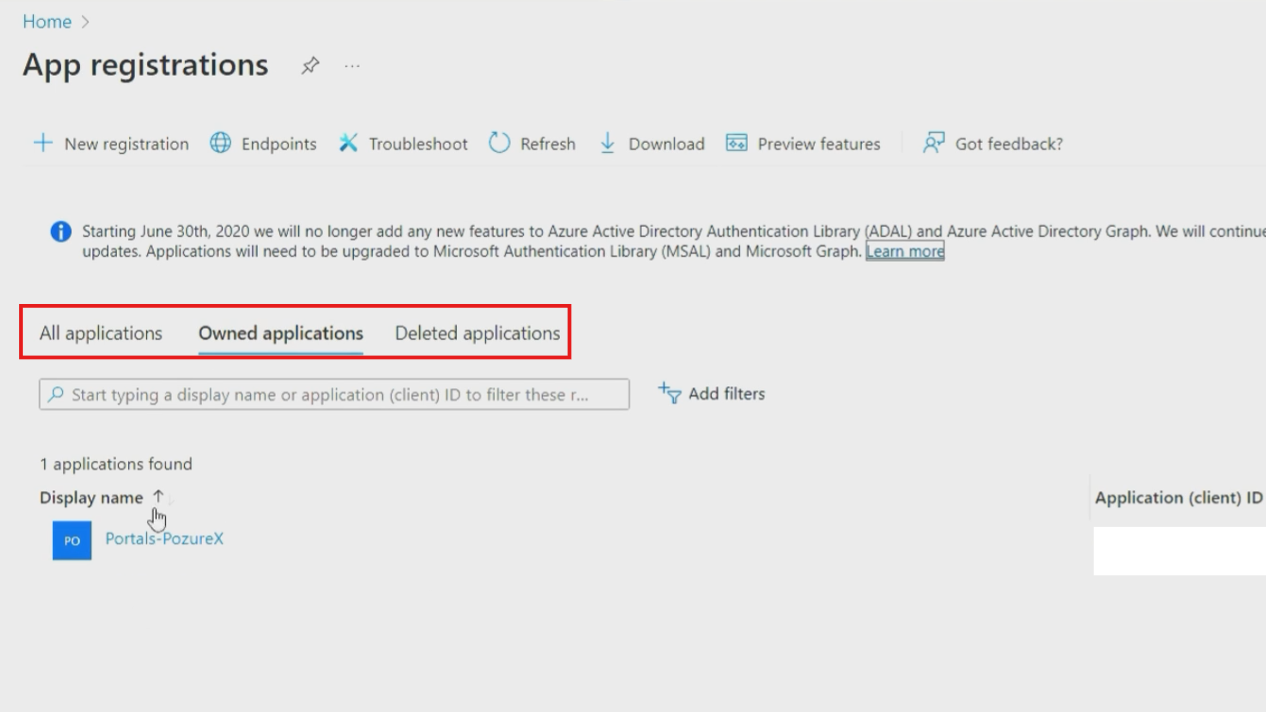Open the Learn more link
Viewport: 1266px width, 712px height.
pyautogui.click(x=905, y=251)
